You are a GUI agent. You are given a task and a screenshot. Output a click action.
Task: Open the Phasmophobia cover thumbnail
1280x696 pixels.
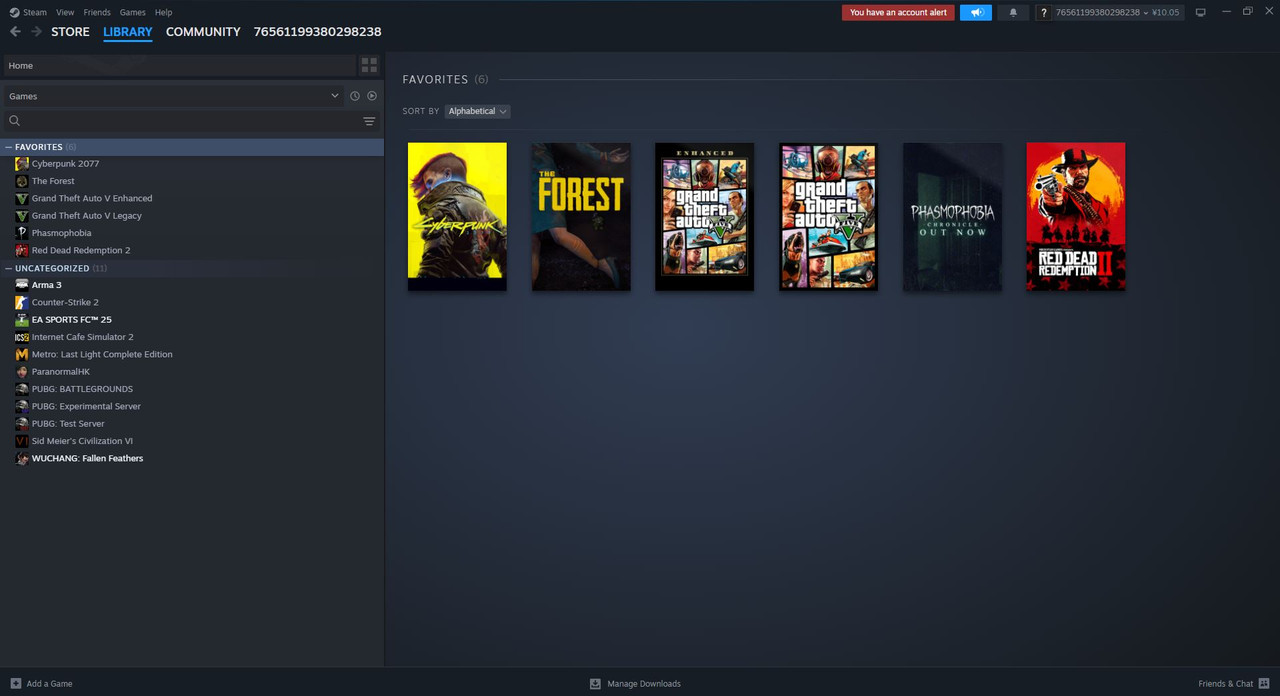952,217
